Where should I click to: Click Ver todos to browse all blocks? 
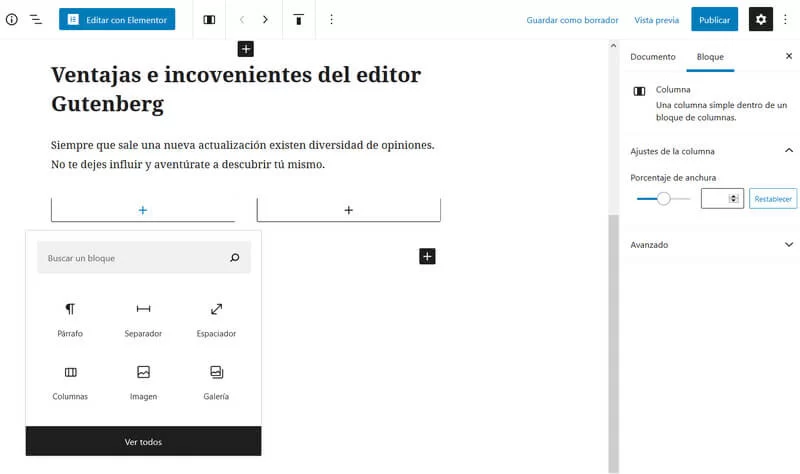coord(143,441)
